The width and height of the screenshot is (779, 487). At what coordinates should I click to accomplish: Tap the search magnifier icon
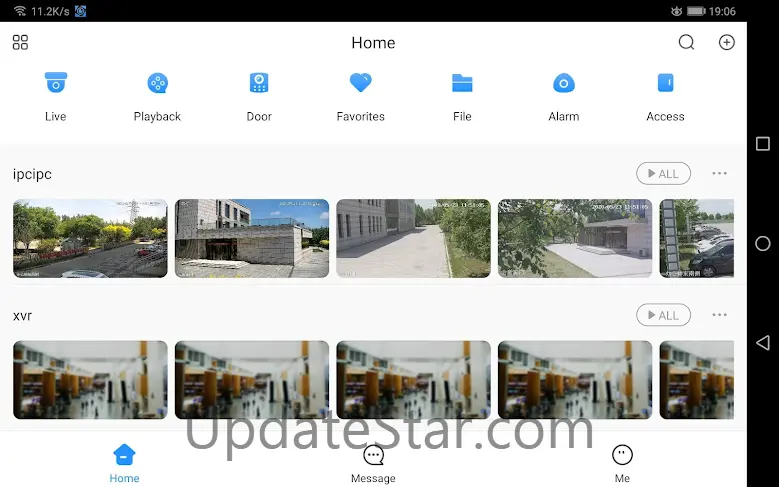coord(687,42)
